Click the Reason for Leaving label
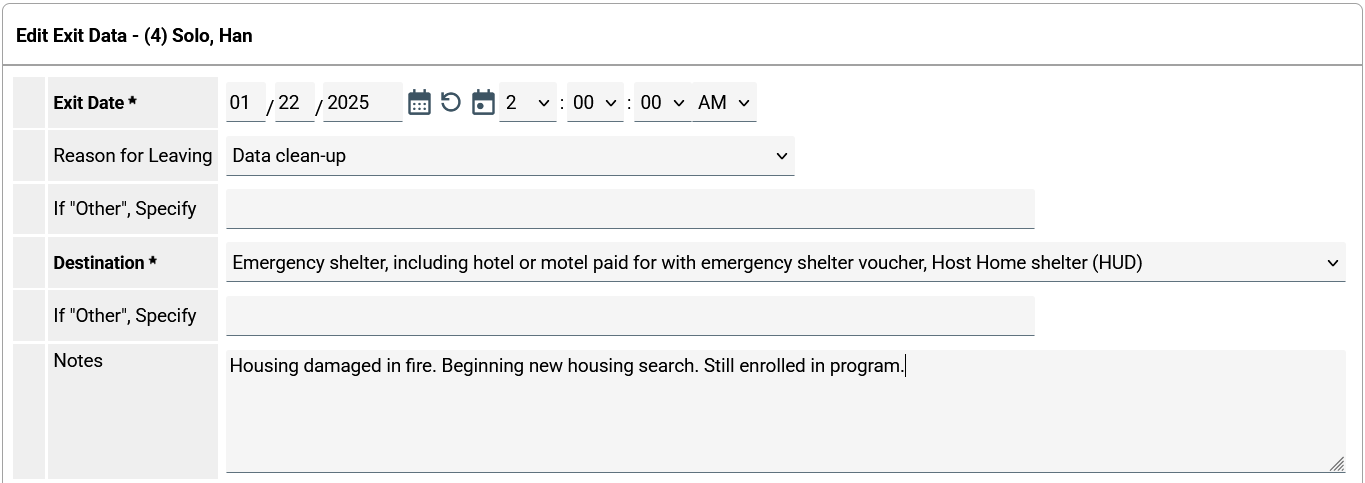This screenshot has width=1365, height=483. click(x=133, y=156)
